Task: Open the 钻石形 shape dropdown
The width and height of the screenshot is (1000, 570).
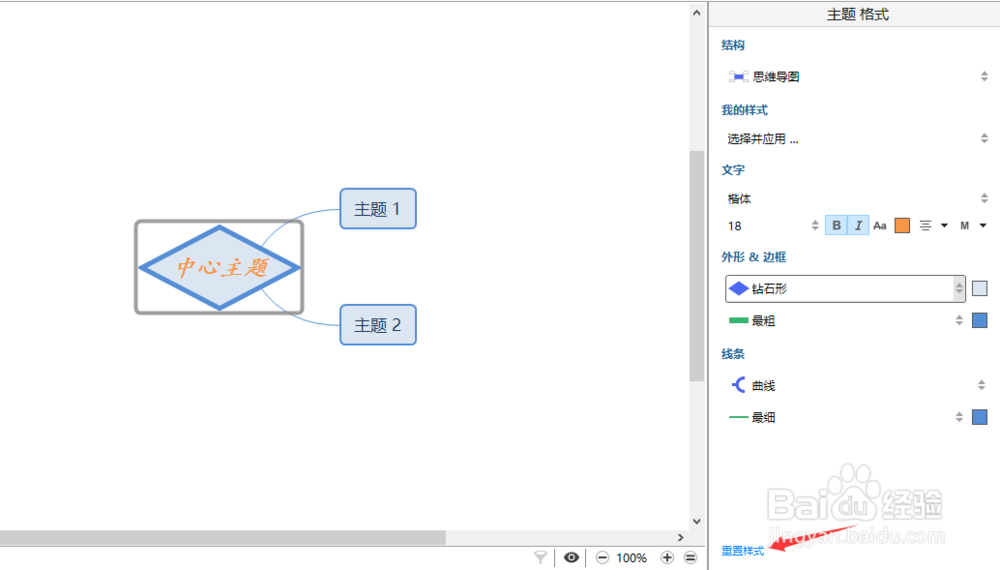Action: [845, 289]
